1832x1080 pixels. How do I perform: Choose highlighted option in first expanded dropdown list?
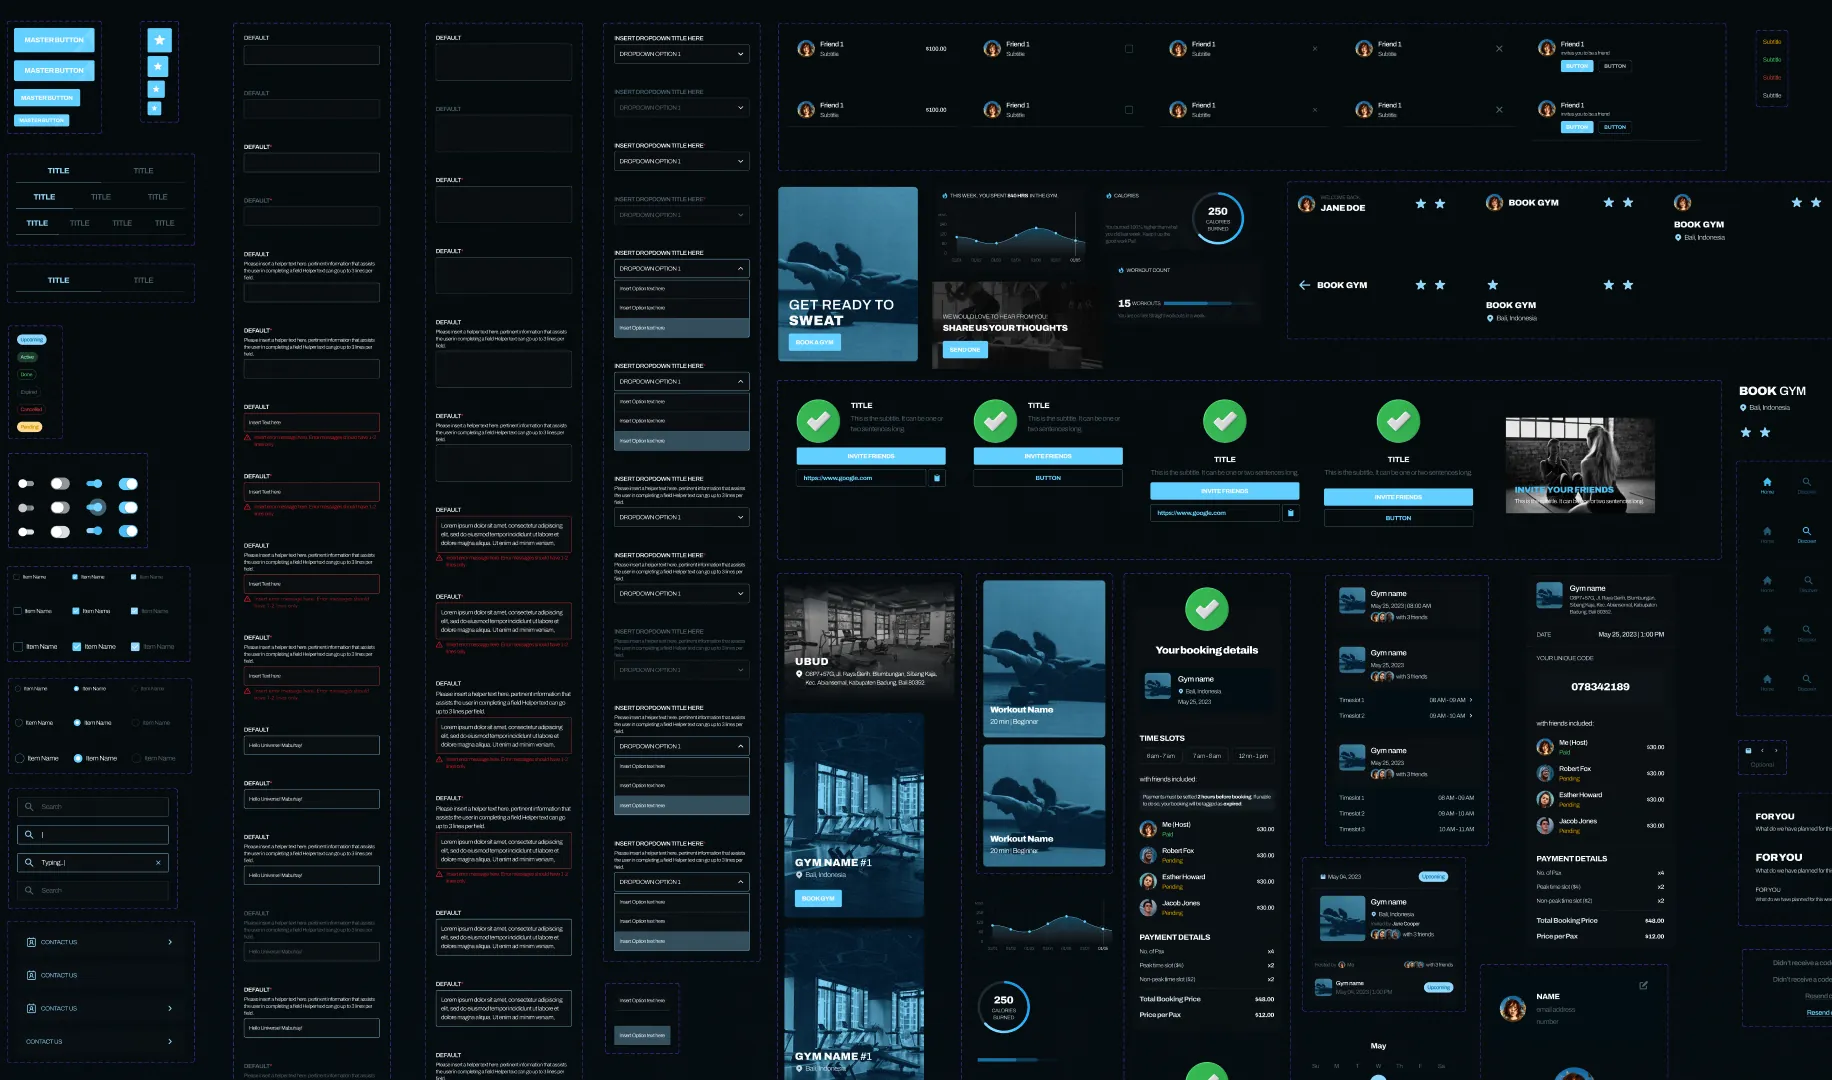coord(681,328)
